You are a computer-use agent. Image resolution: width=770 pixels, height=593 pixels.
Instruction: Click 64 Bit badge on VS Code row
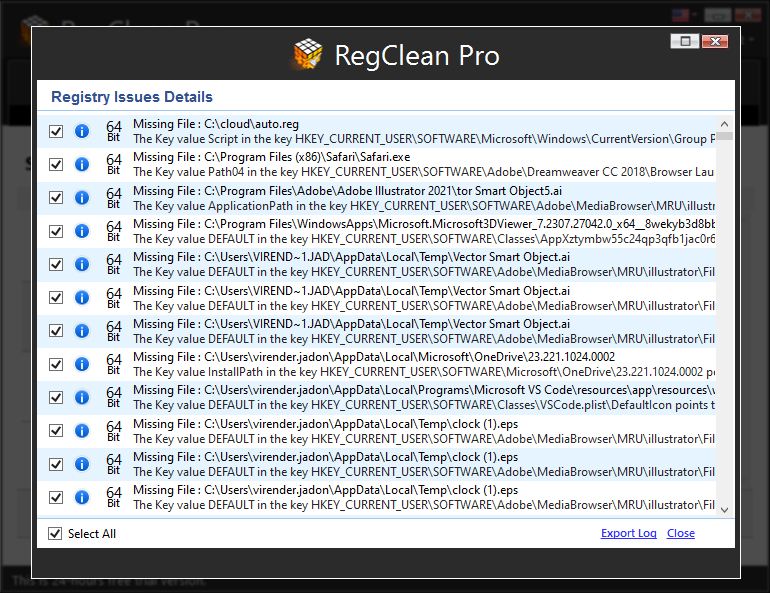point(113,397)
